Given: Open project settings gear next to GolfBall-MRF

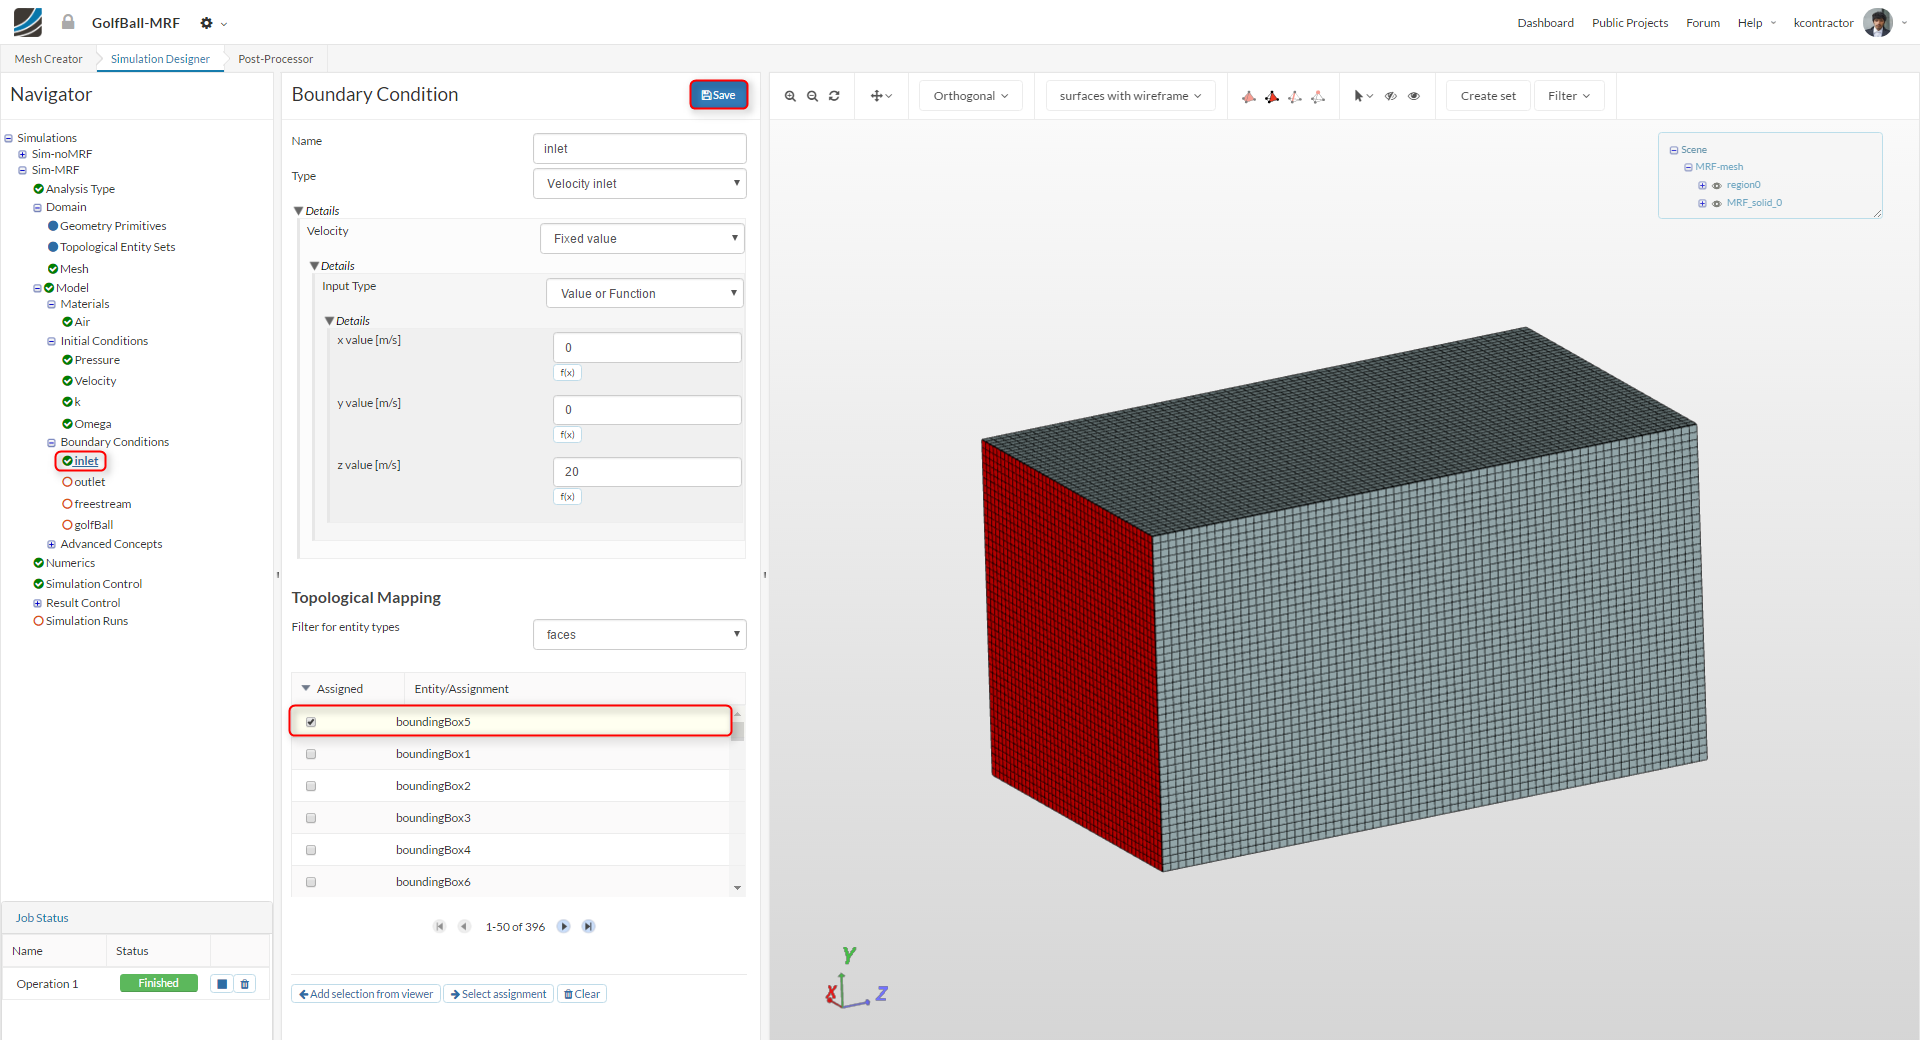Looking at the screenshot, I should [207, 23].
